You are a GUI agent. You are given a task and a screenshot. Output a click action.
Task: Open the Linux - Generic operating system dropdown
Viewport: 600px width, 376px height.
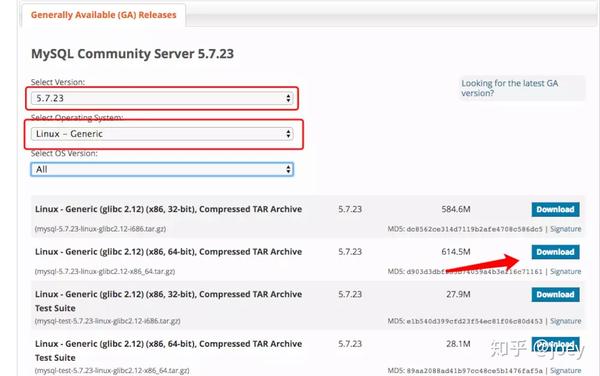pos(162,134)
